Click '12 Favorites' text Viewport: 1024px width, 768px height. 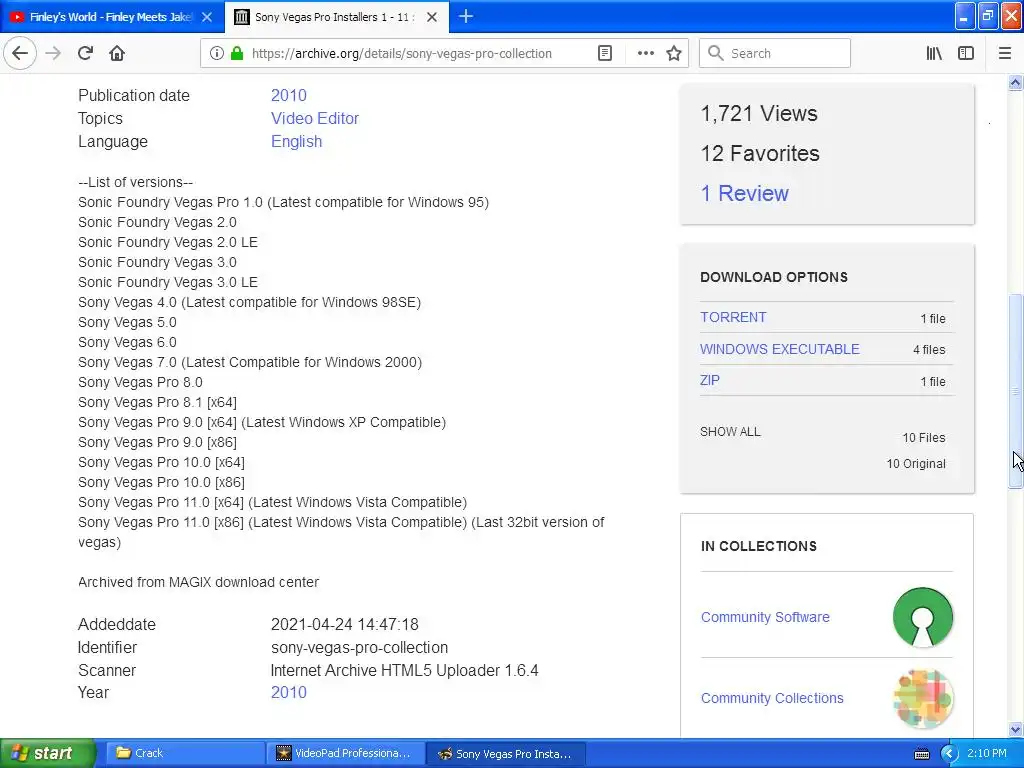760,153
